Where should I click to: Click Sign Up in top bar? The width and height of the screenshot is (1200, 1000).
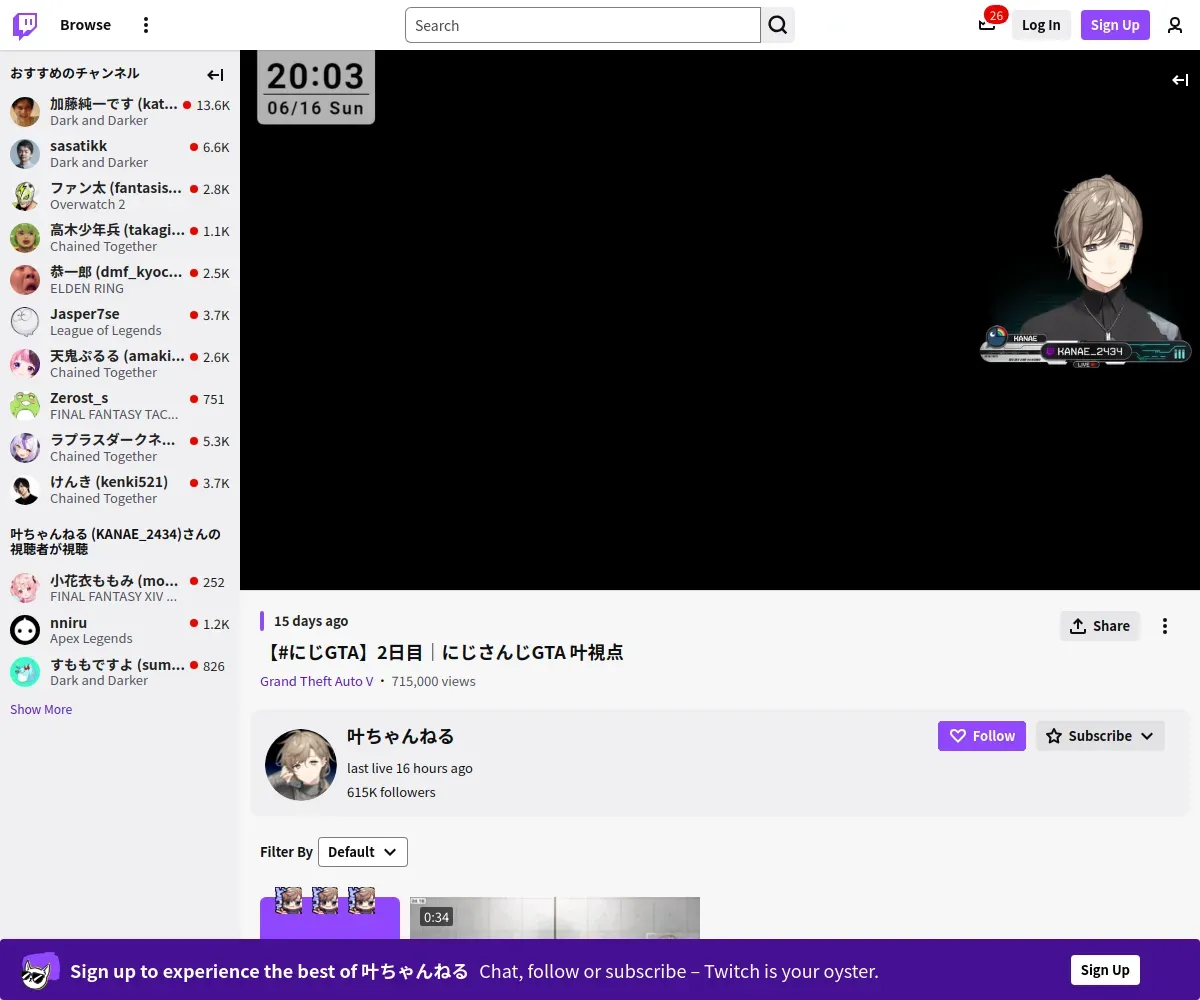(x=1115, y=25)
